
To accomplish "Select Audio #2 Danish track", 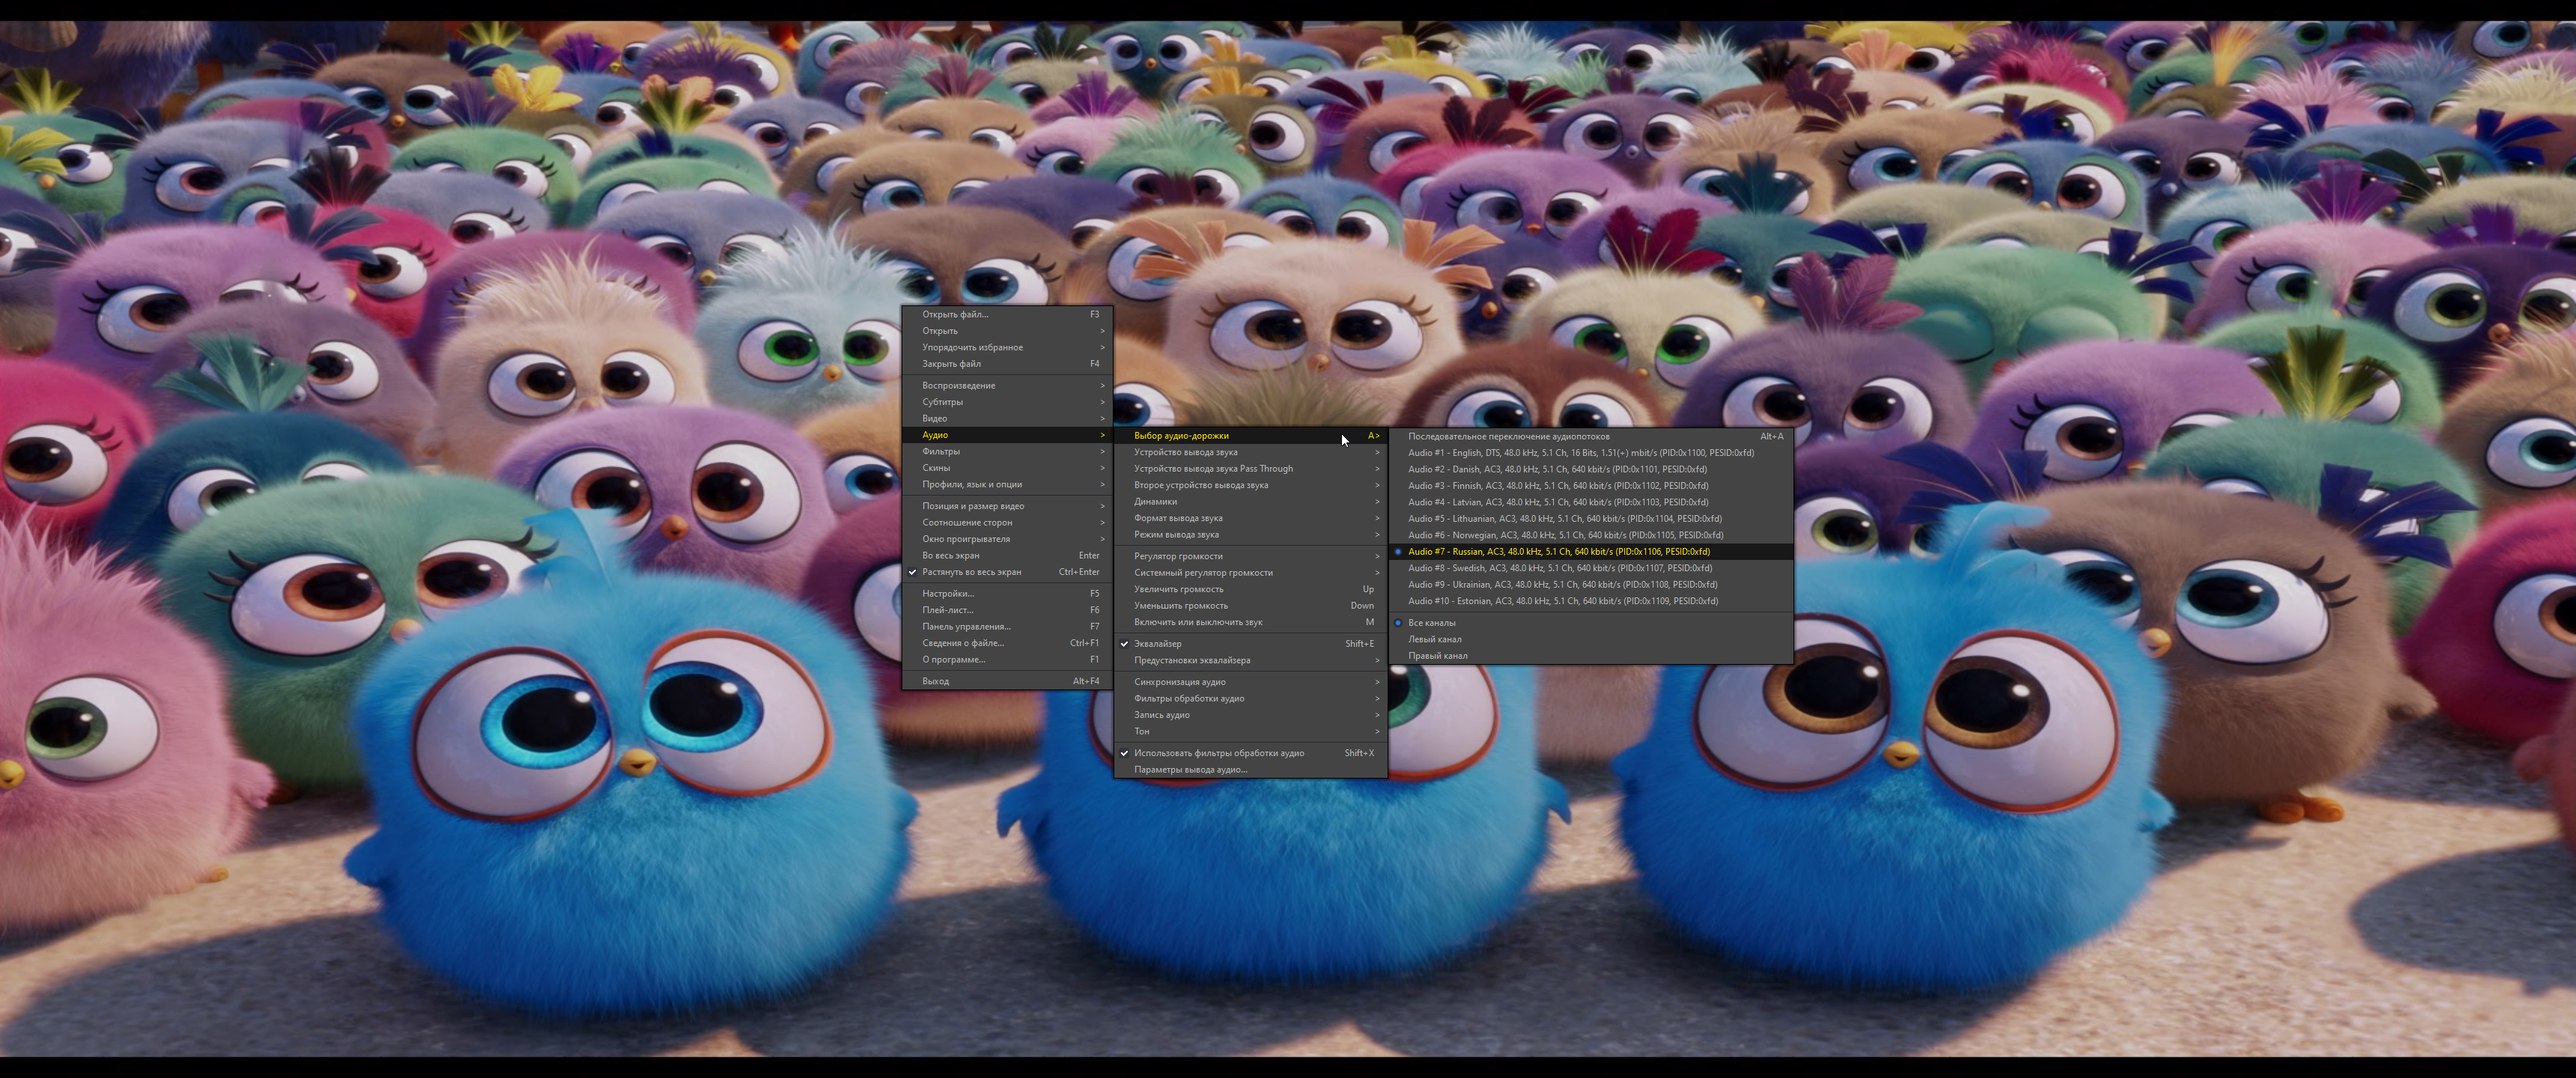I will pyautogui.click(x=1591, y=469).
